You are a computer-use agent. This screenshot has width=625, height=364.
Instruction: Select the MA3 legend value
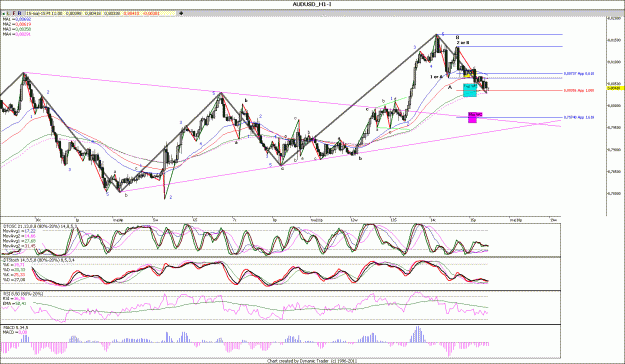(23, 29)
